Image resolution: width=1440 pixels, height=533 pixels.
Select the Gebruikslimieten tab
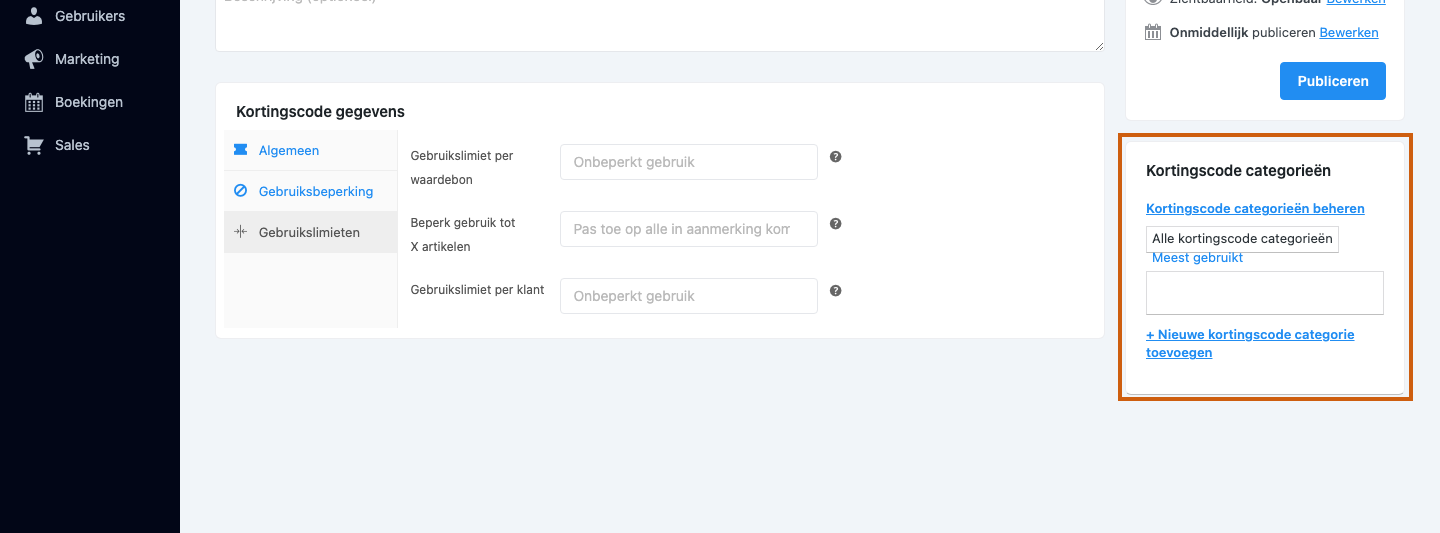pyautogui.click(x=310, y=232)
